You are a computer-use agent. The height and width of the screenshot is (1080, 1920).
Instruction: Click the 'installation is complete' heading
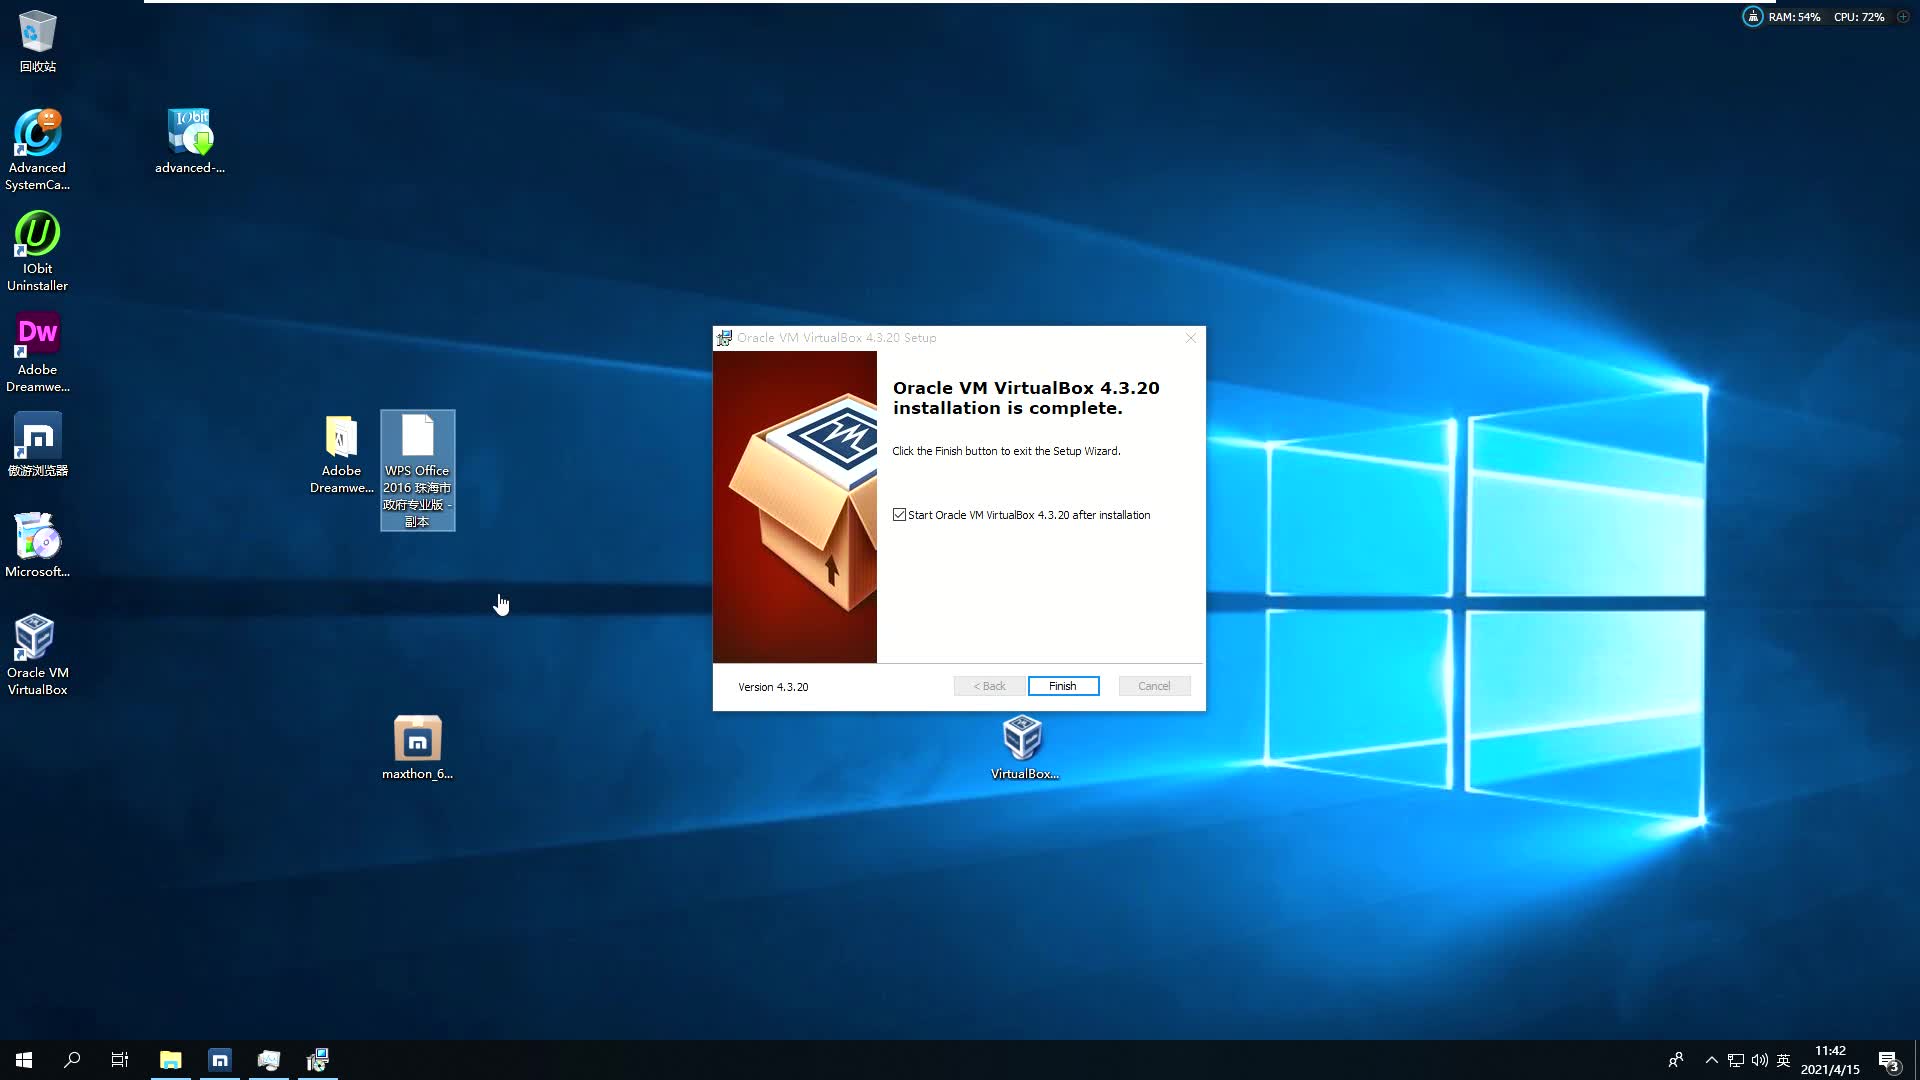(x=1026, y=398)
